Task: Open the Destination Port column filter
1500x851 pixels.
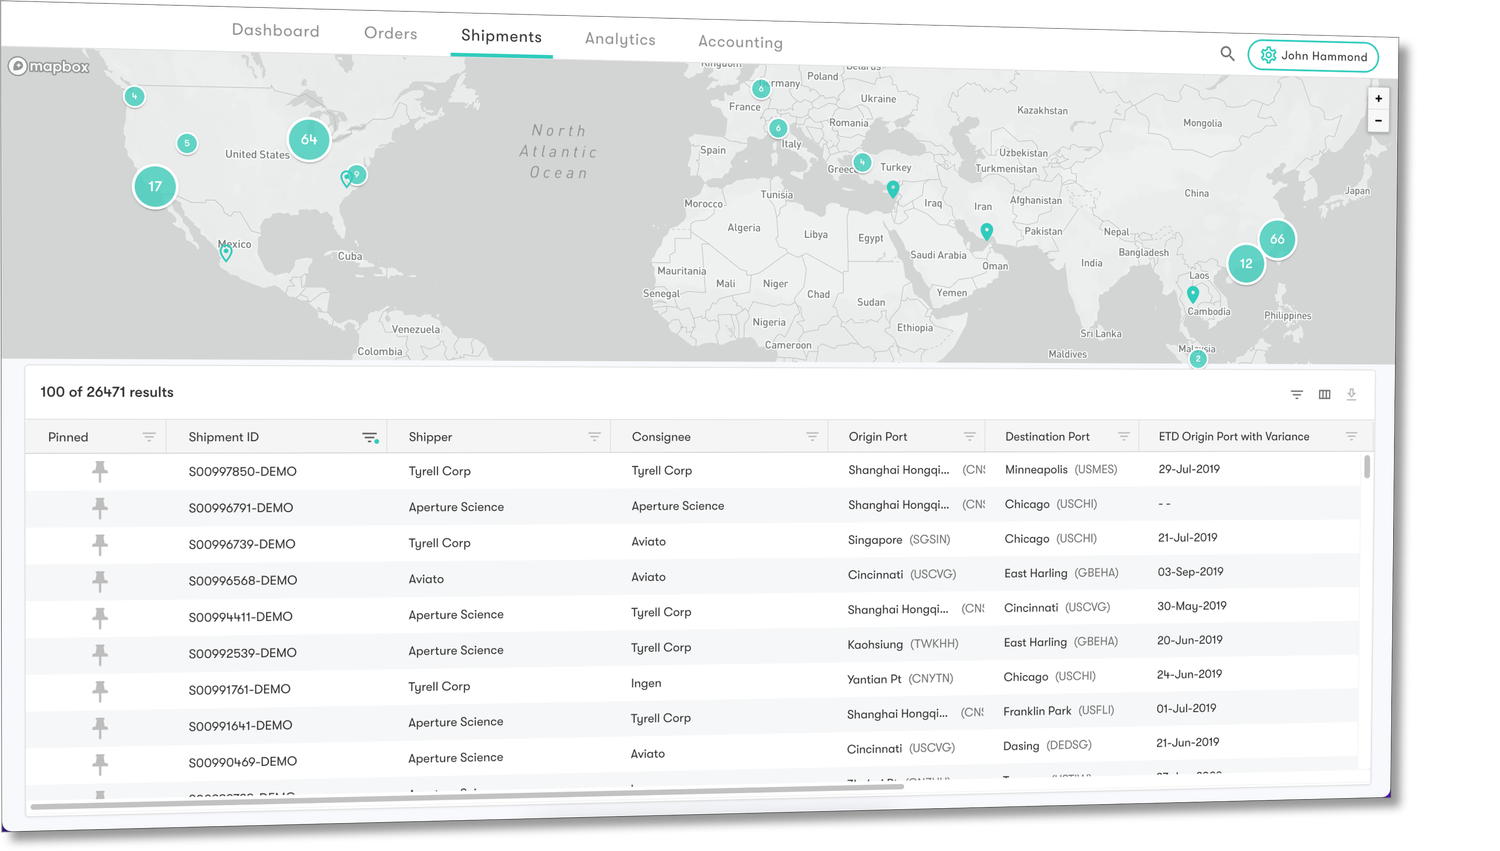Action: click(x=1124, y=436)
